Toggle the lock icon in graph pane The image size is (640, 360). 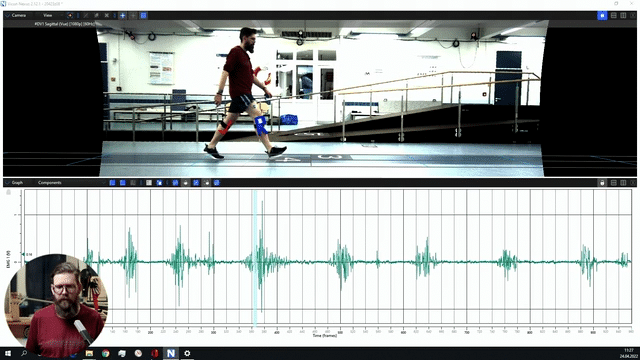pos(602,182)
